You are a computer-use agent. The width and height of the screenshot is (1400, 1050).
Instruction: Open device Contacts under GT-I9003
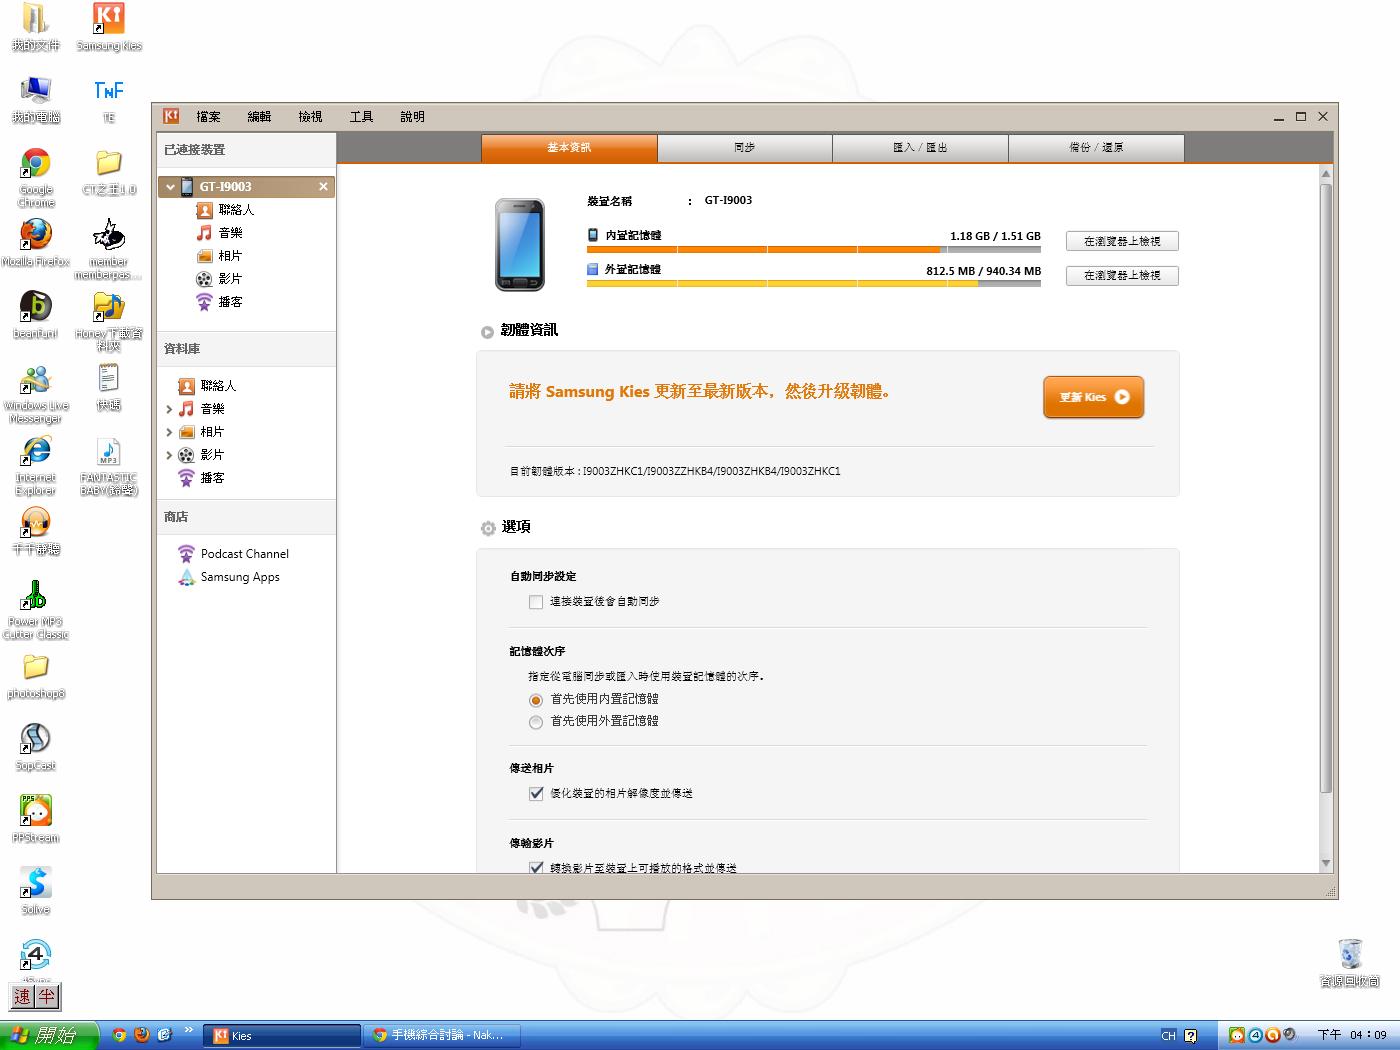pyautogui.click(x=226, y=210)
